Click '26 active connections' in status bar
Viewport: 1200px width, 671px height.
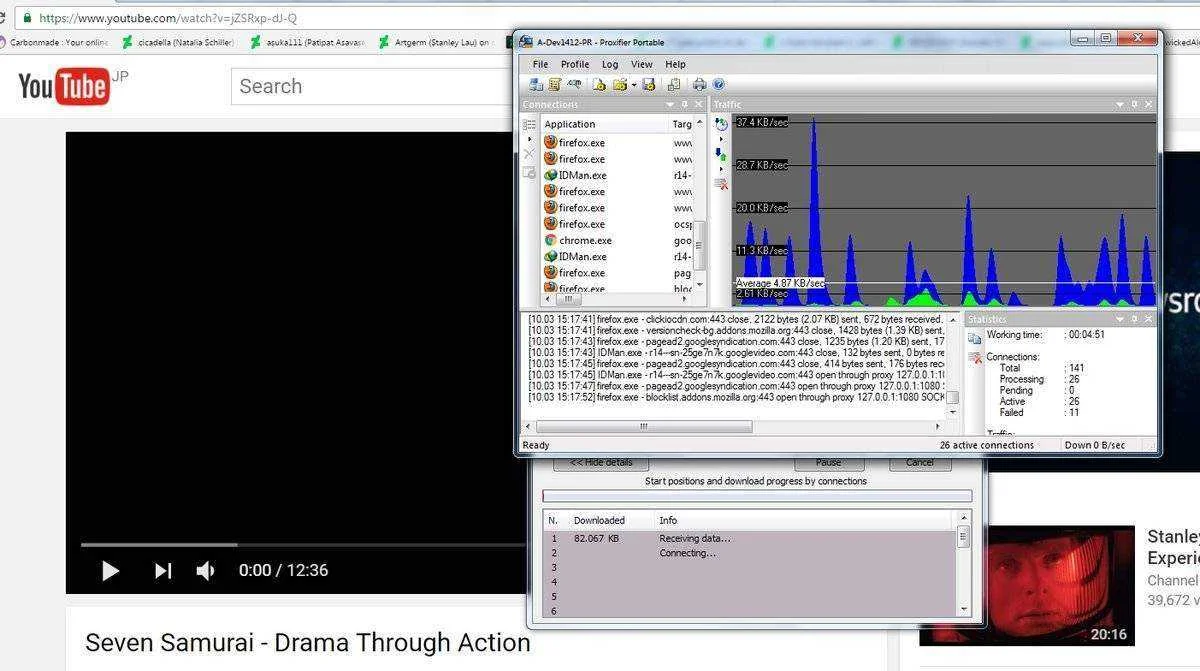[x=986, y=445]
